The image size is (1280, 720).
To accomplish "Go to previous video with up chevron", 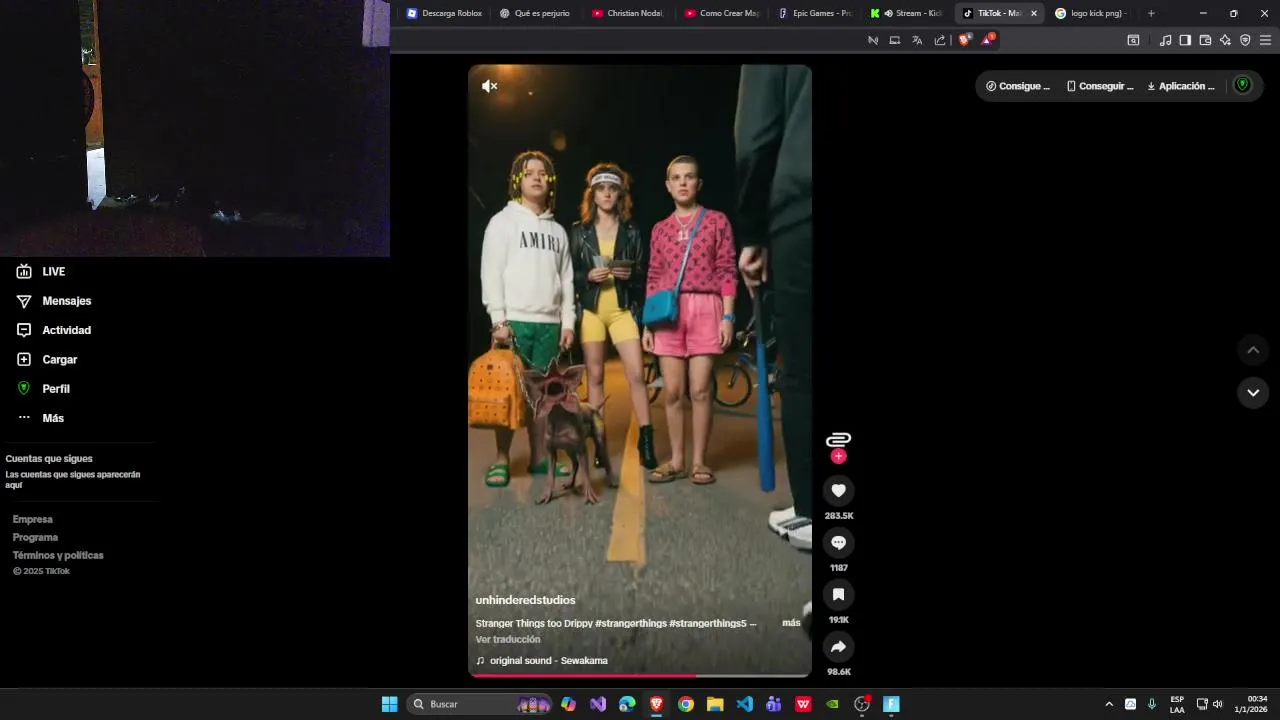I will point(1253,350).
